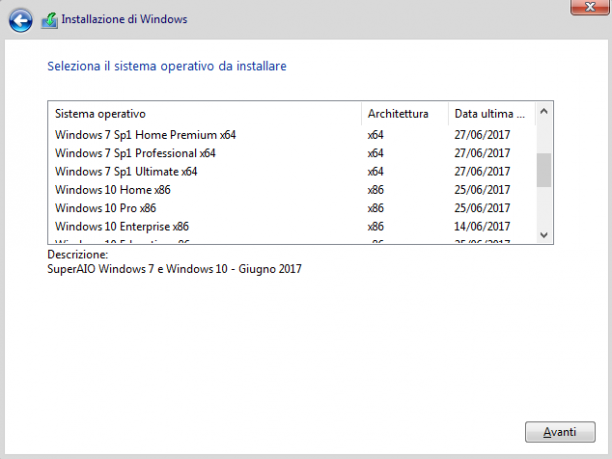Click the blue back arrow button
612x459 pixels.
coord(20,20)
